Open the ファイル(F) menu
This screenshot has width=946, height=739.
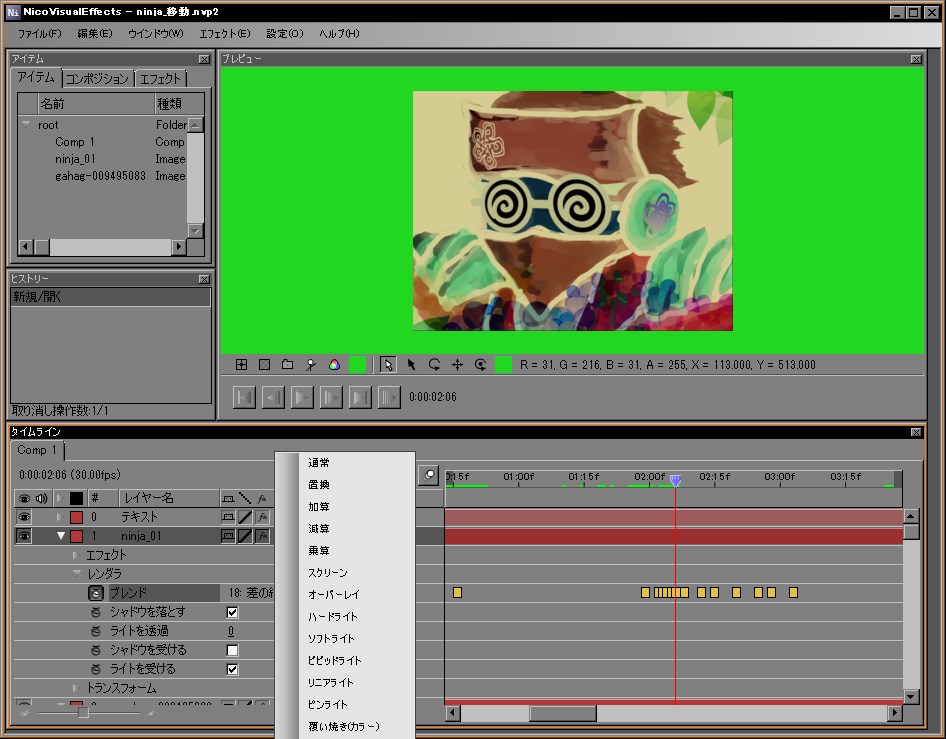click(40, 34)
